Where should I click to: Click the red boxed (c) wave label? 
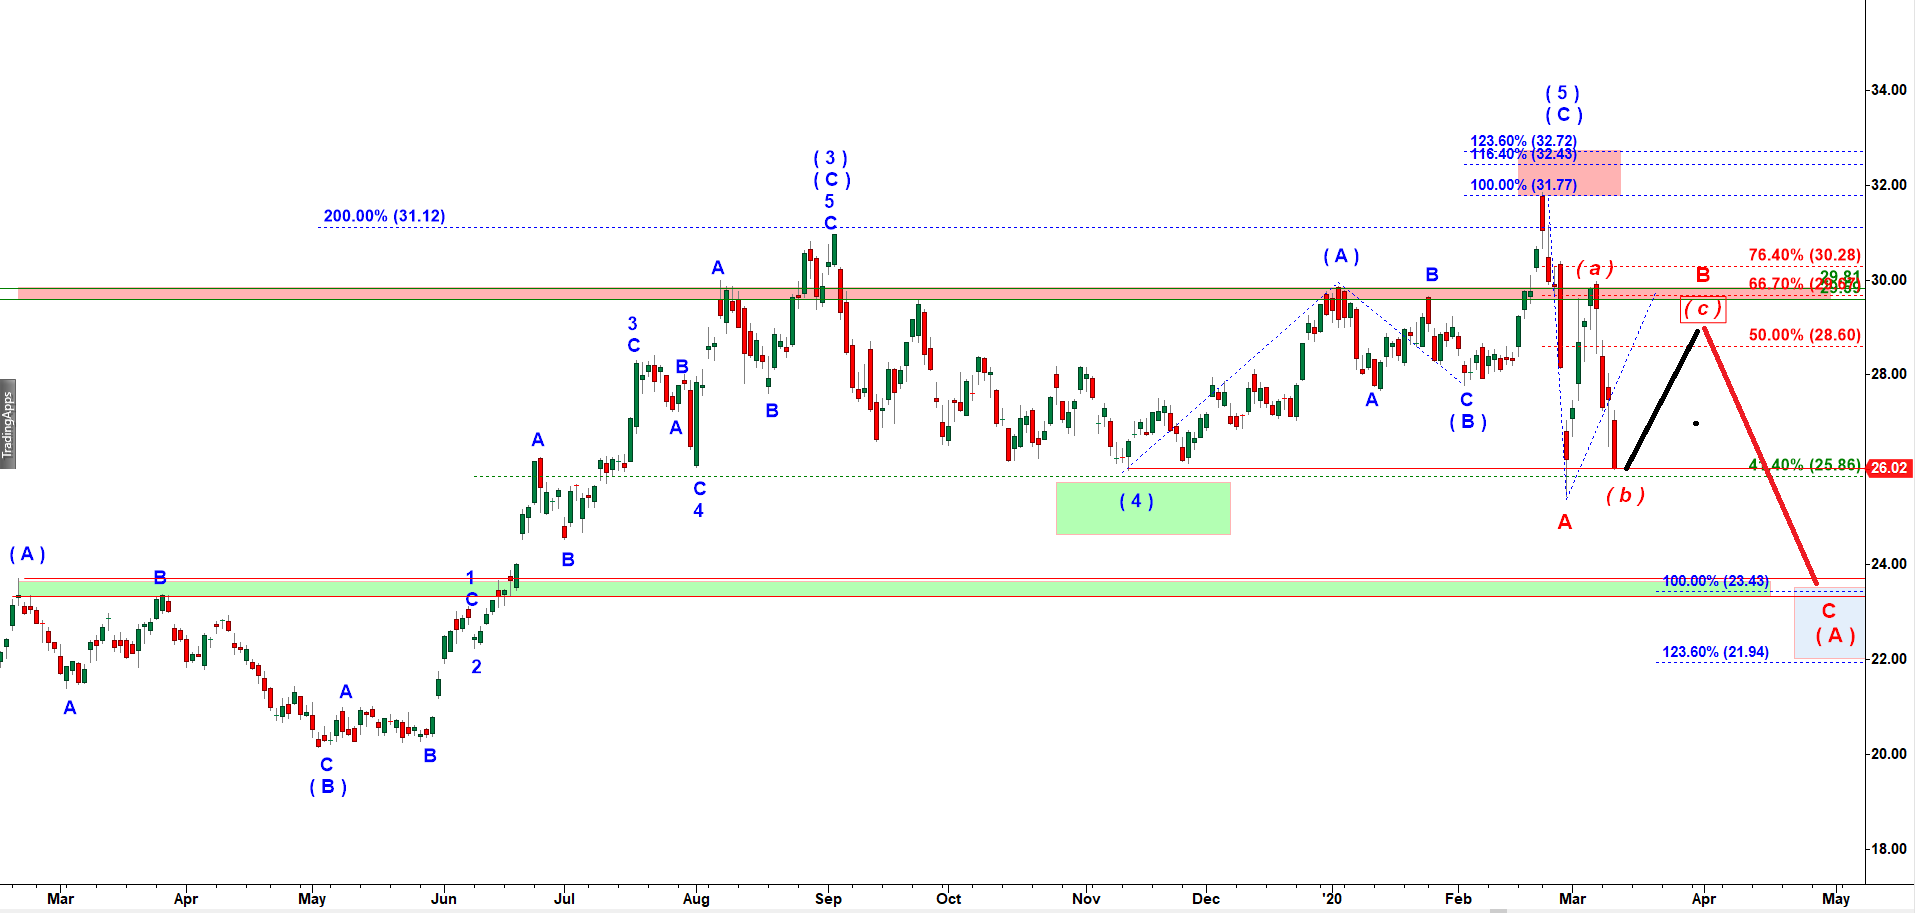click(x=1702, y=309)
